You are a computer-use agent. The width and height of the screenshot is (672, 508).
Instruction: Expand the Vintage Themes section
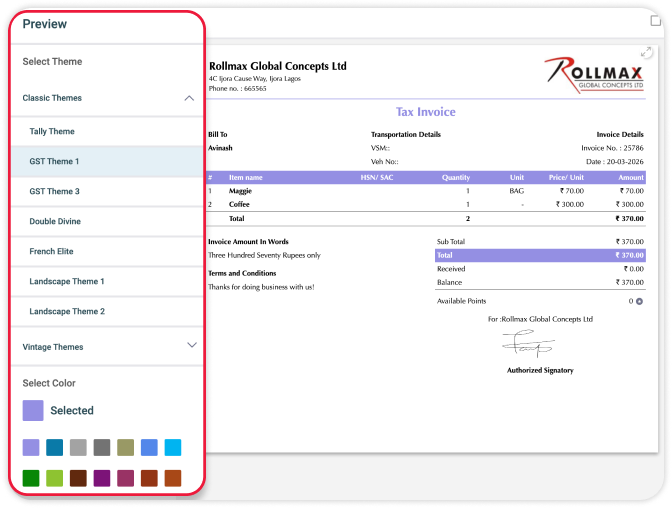pos(191,346)
